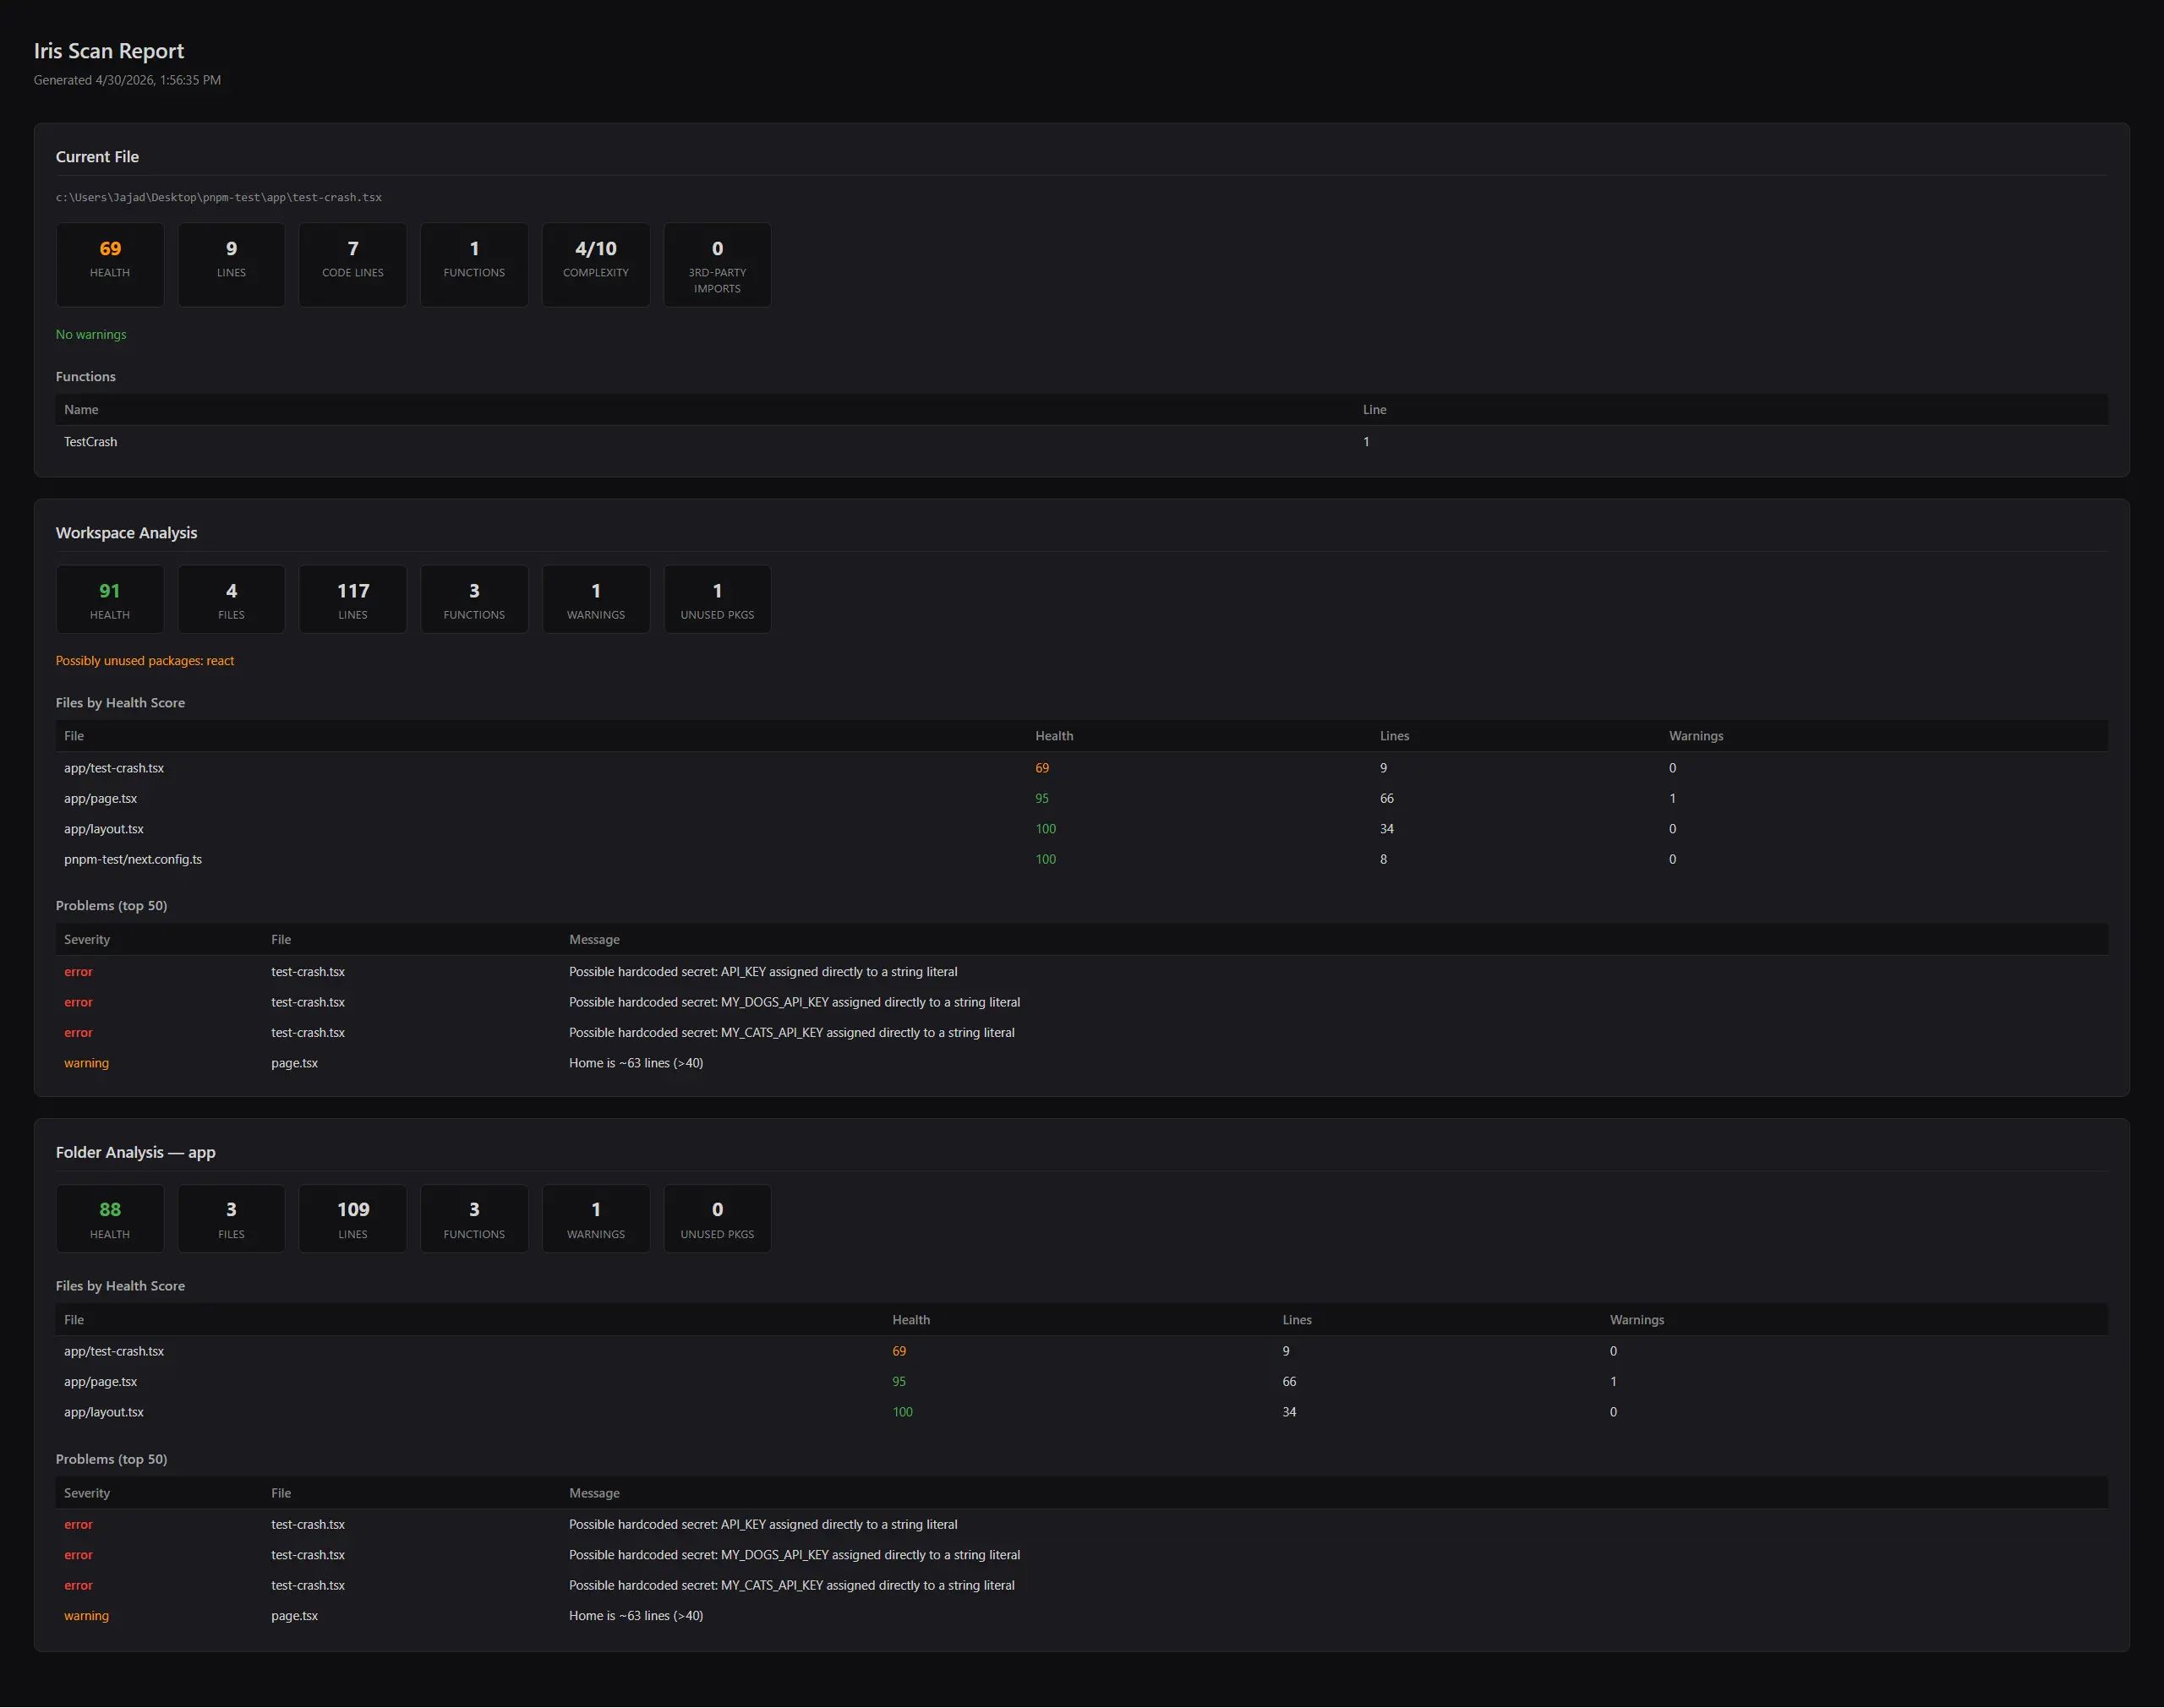Click the 1 FUNCTIONS card in Current File
2164x1708 pixels.
[474, 265]
